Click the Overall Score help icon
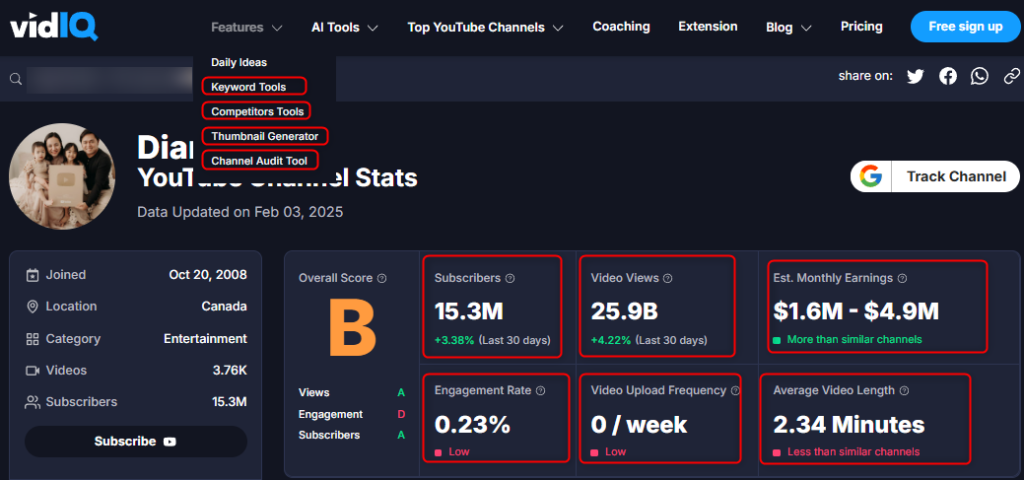 382,278
